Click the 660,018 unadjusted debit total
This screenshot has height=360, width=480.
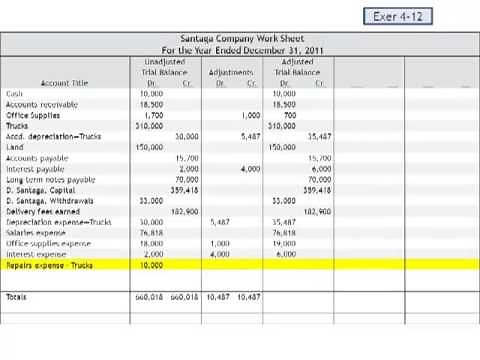click(x=149, y=297)
